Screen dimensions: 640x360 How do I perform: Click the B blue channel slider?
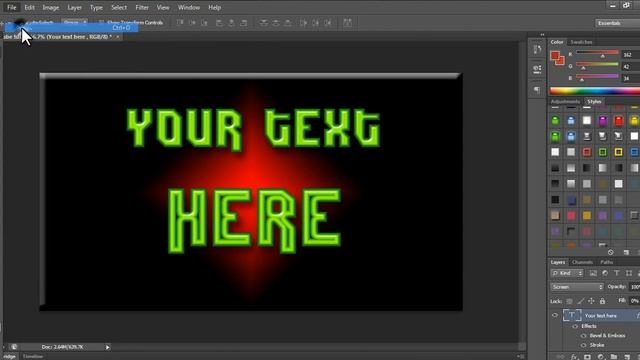597,77
